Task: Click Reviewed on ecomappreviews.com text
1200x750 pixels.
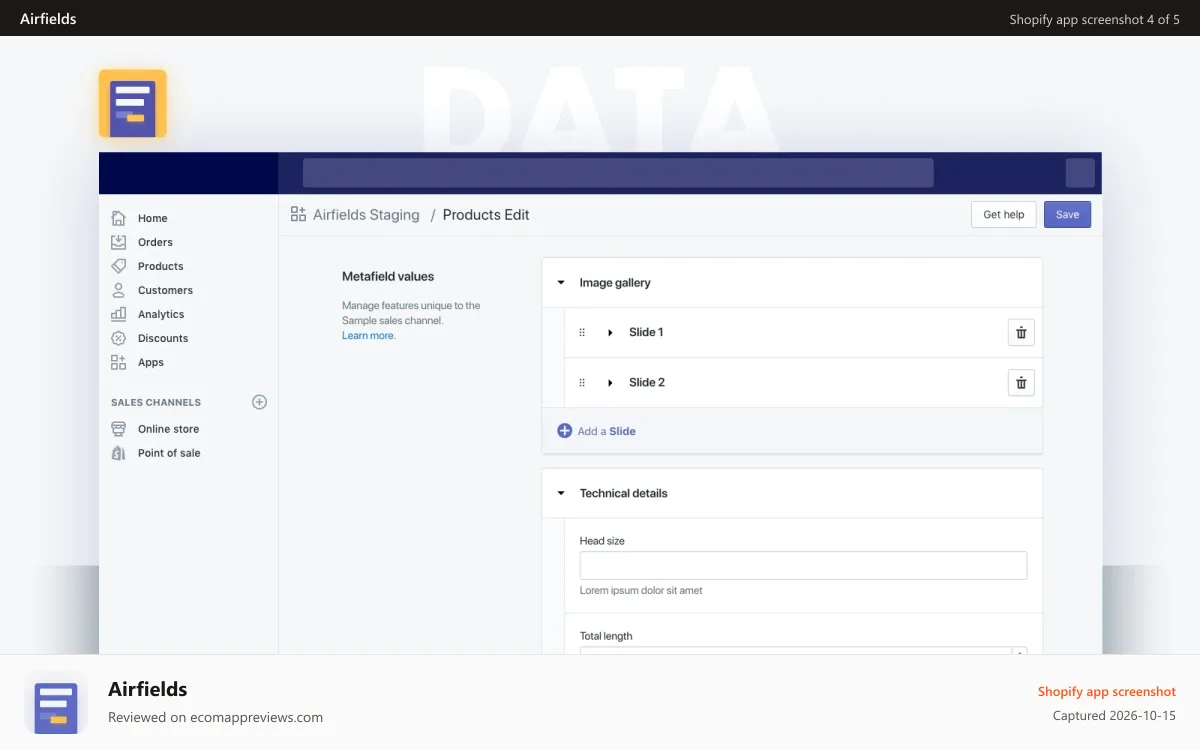Action: [x=215, y=717]
